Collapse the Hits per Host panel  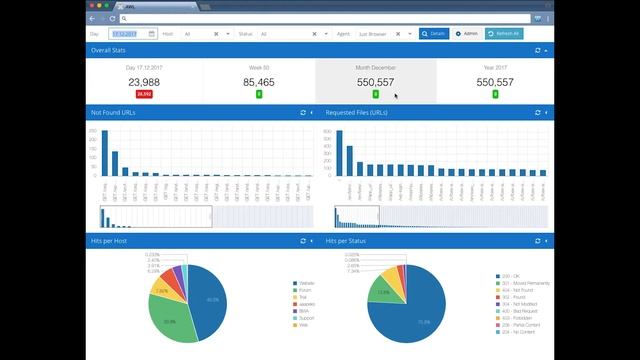point(311,241)
